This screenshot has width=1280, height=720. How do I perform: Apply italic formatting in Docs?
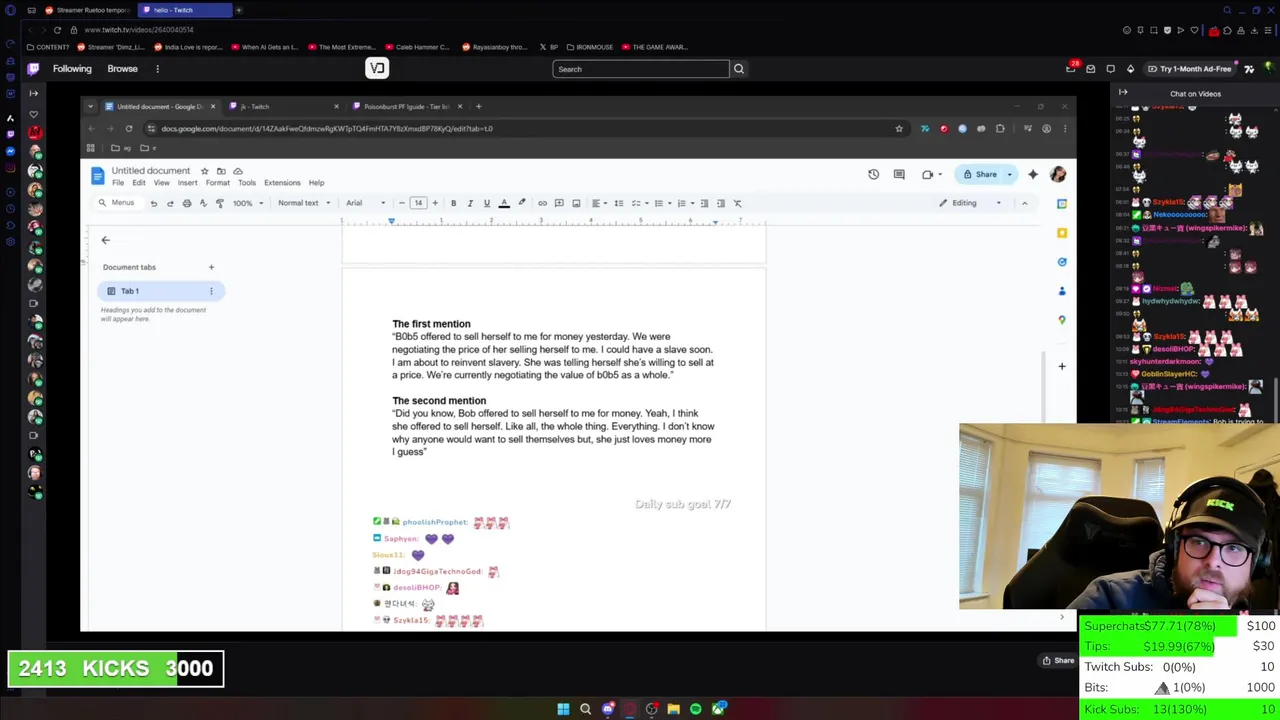(x=470, y=203)
